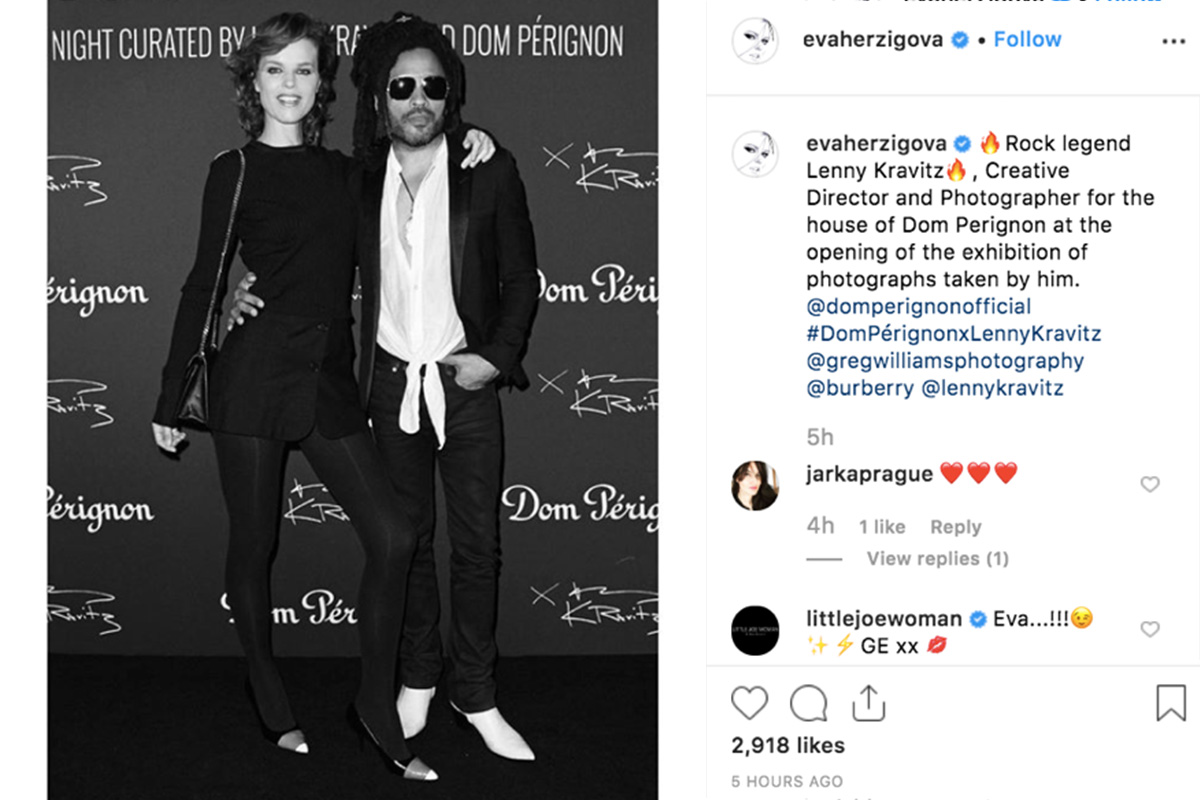The height and width of the screenshot is (800, 1200).
Task: Open the littlejoewoman avatar
Action: pyautogui.click(x=755, y=631)
